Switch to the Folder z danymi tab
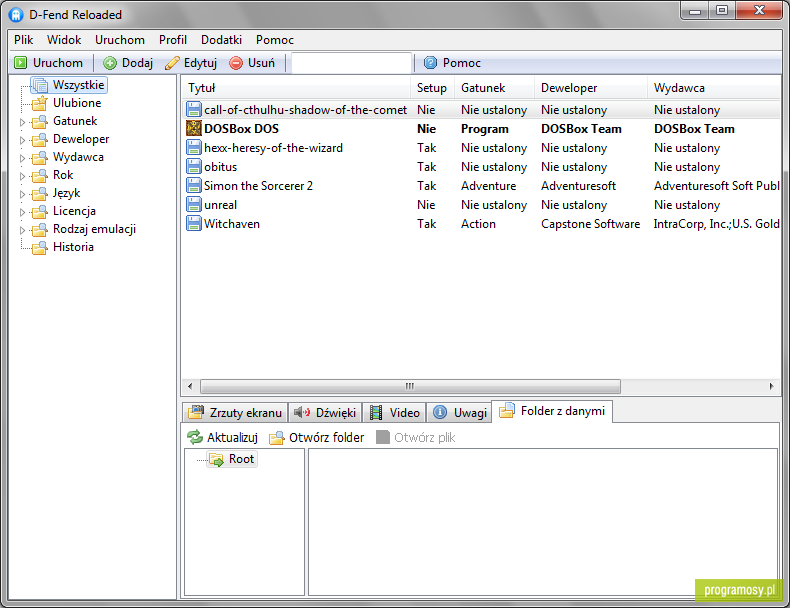 point(552,411)
